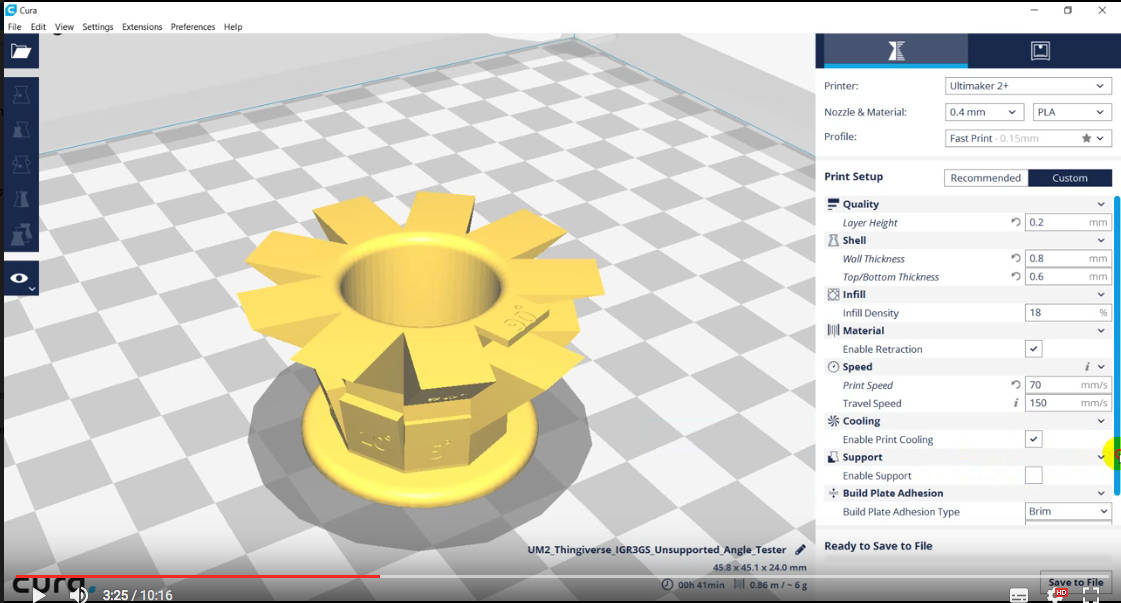Open the PLA material dropdown
The width and height of the screenshot is (1121, 603).
click(1072, 112)
